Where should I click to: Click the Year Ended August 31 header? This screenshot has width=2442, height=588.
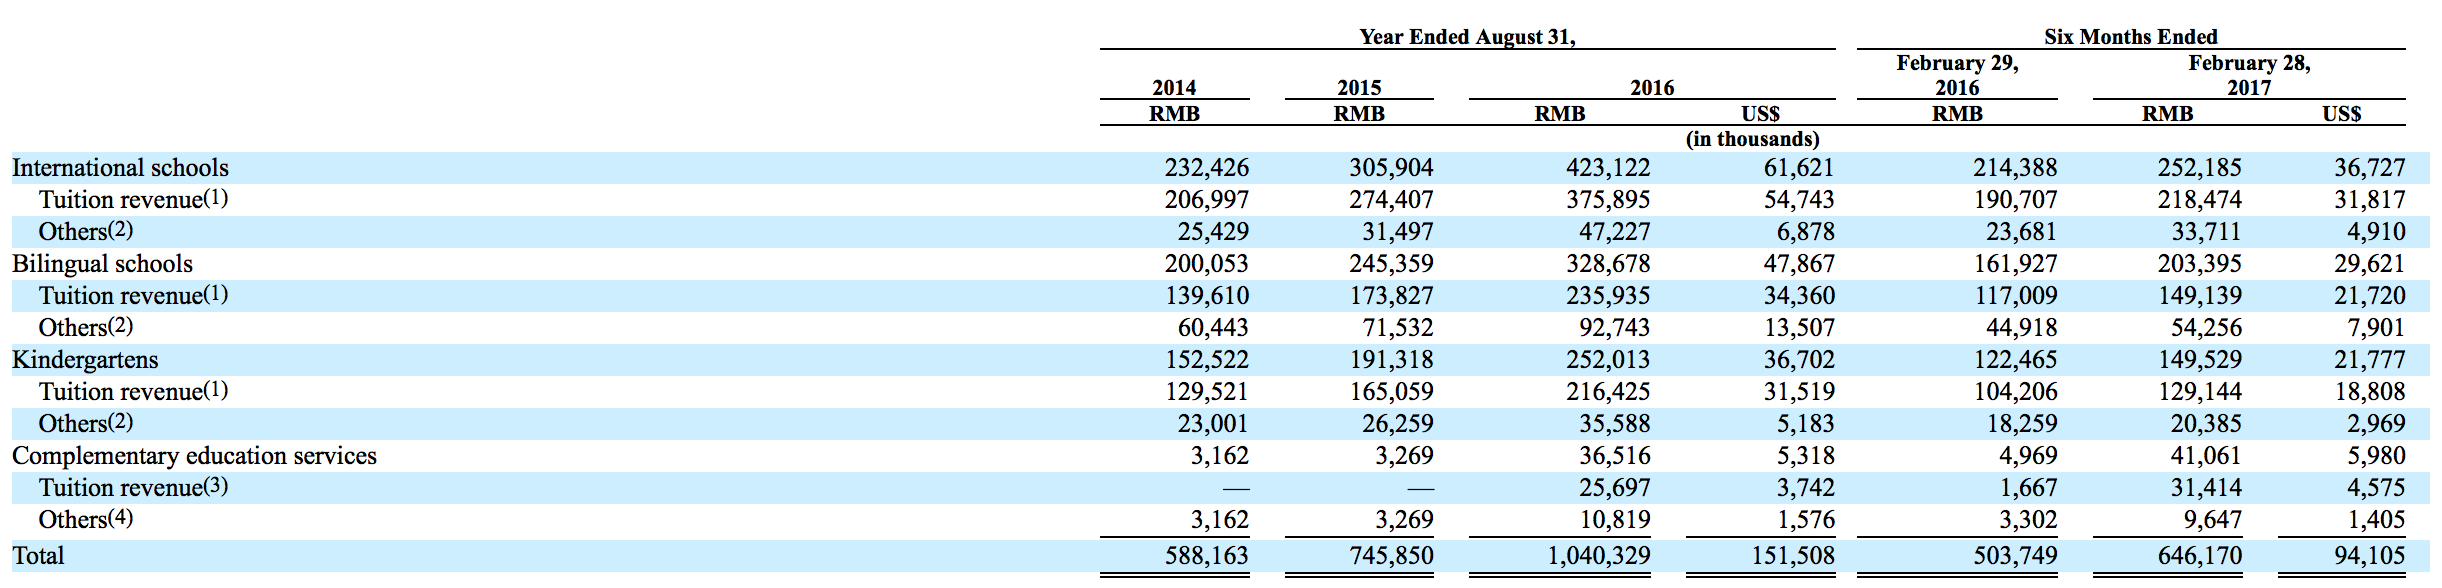coord(1466,37)
